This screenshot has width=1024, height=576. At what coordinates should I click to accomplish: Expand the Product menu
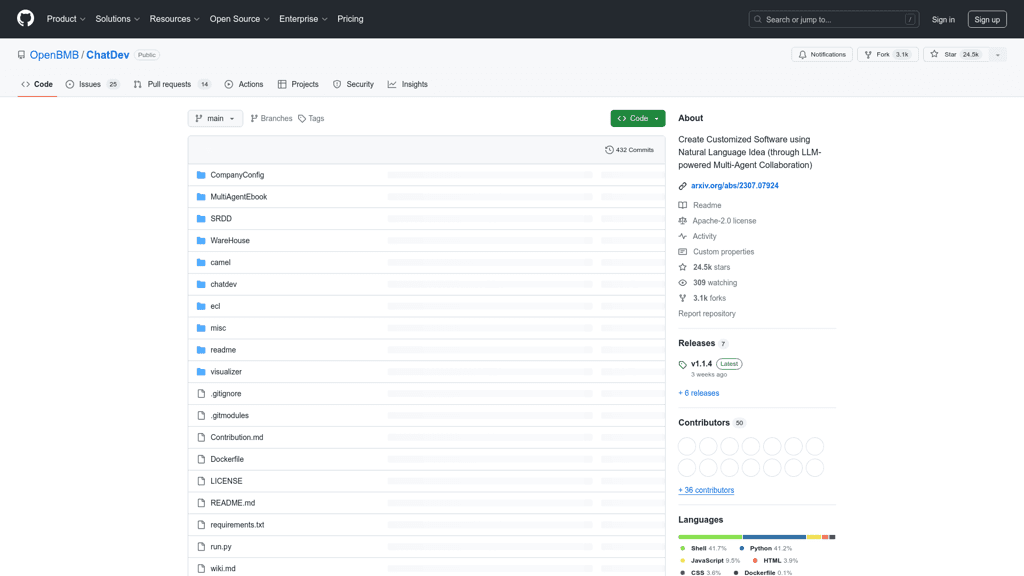[x=66, y=19]
